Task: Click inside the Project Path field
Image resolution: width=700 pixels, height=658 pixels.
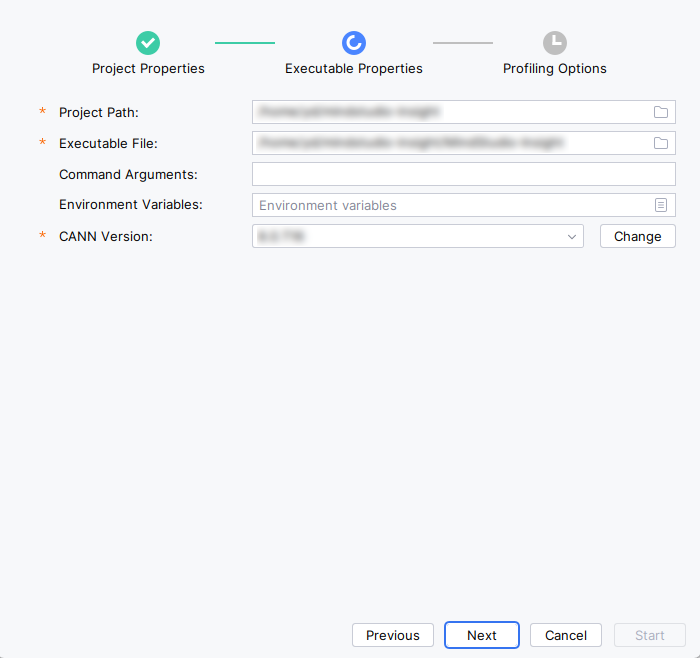Action: (451, 112)
